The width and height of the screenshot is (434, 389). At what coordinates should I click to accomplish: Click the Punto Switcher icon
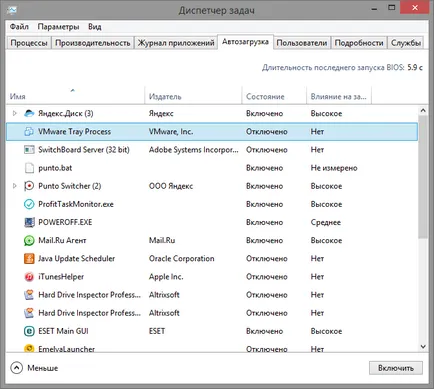[x=29, y=186]
